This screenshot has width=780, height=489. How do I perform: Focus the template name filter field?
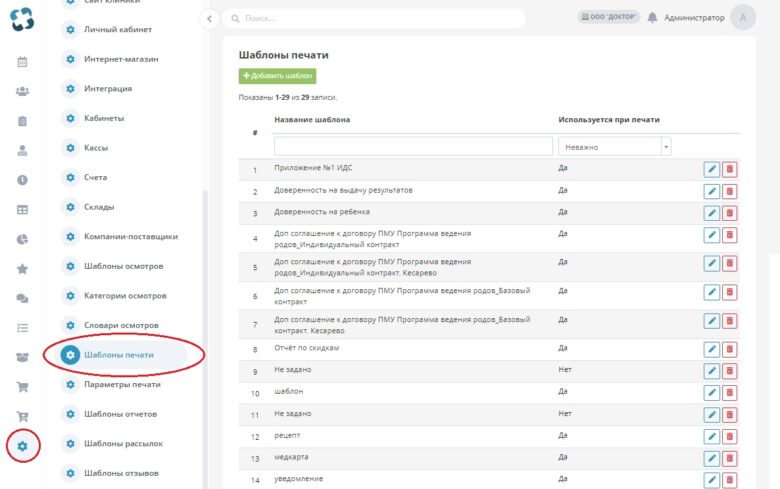click(x=413, y=147)
